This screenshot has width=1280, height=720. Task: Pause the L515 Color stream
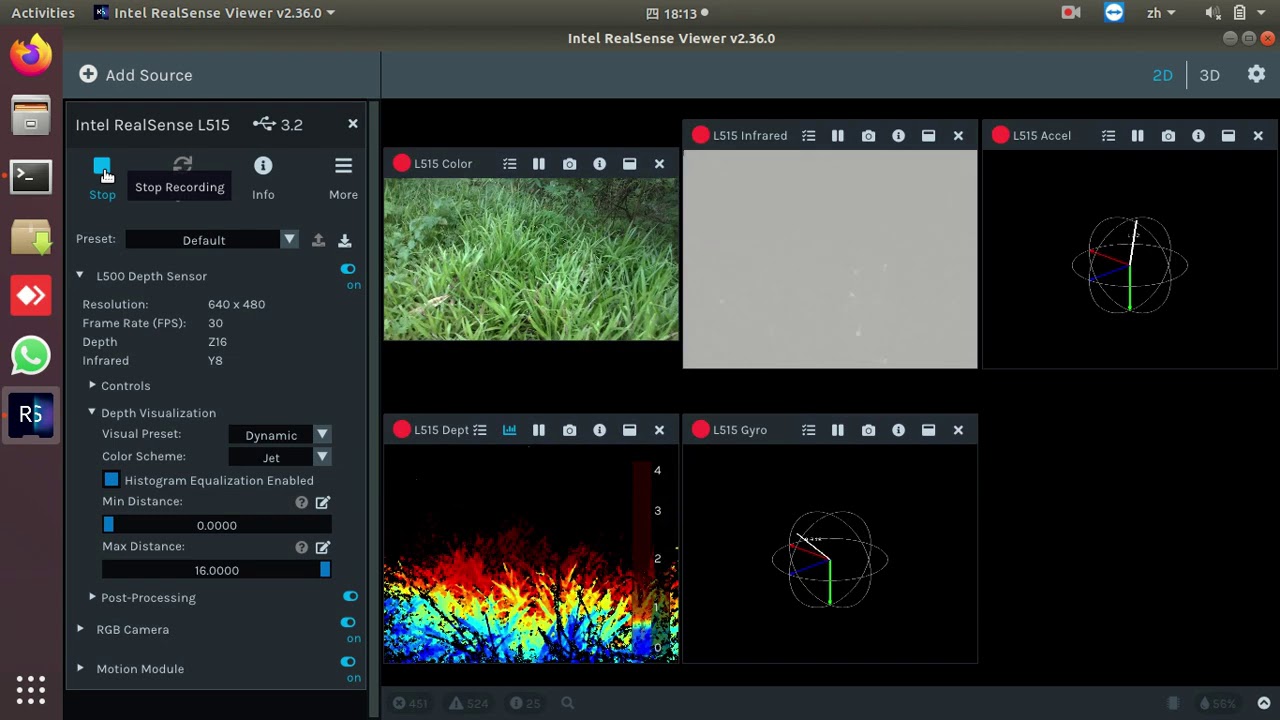tap(539, 164)
